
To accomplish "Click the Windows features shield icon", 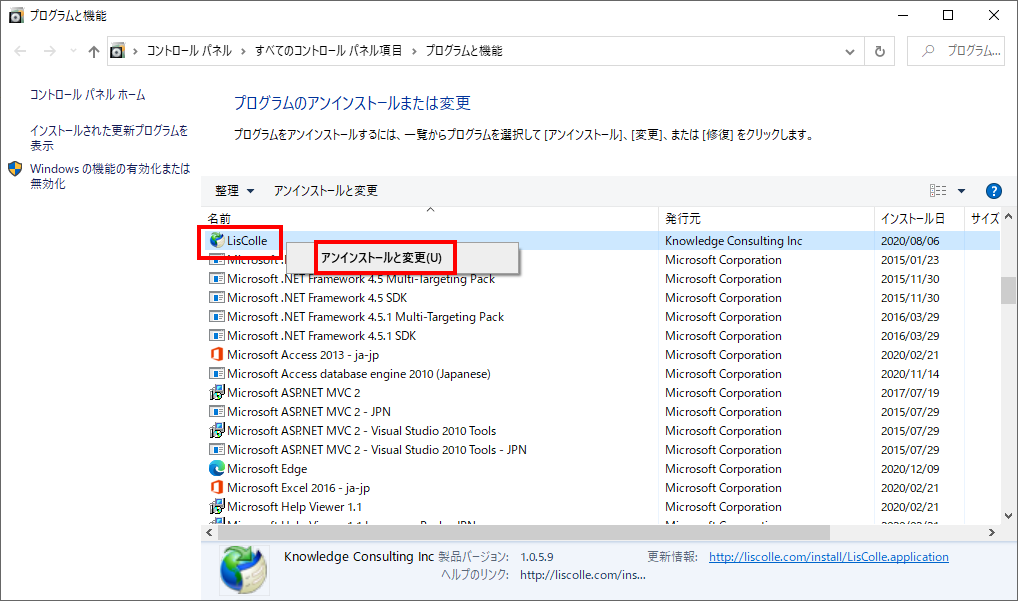I will coord(16,169).
